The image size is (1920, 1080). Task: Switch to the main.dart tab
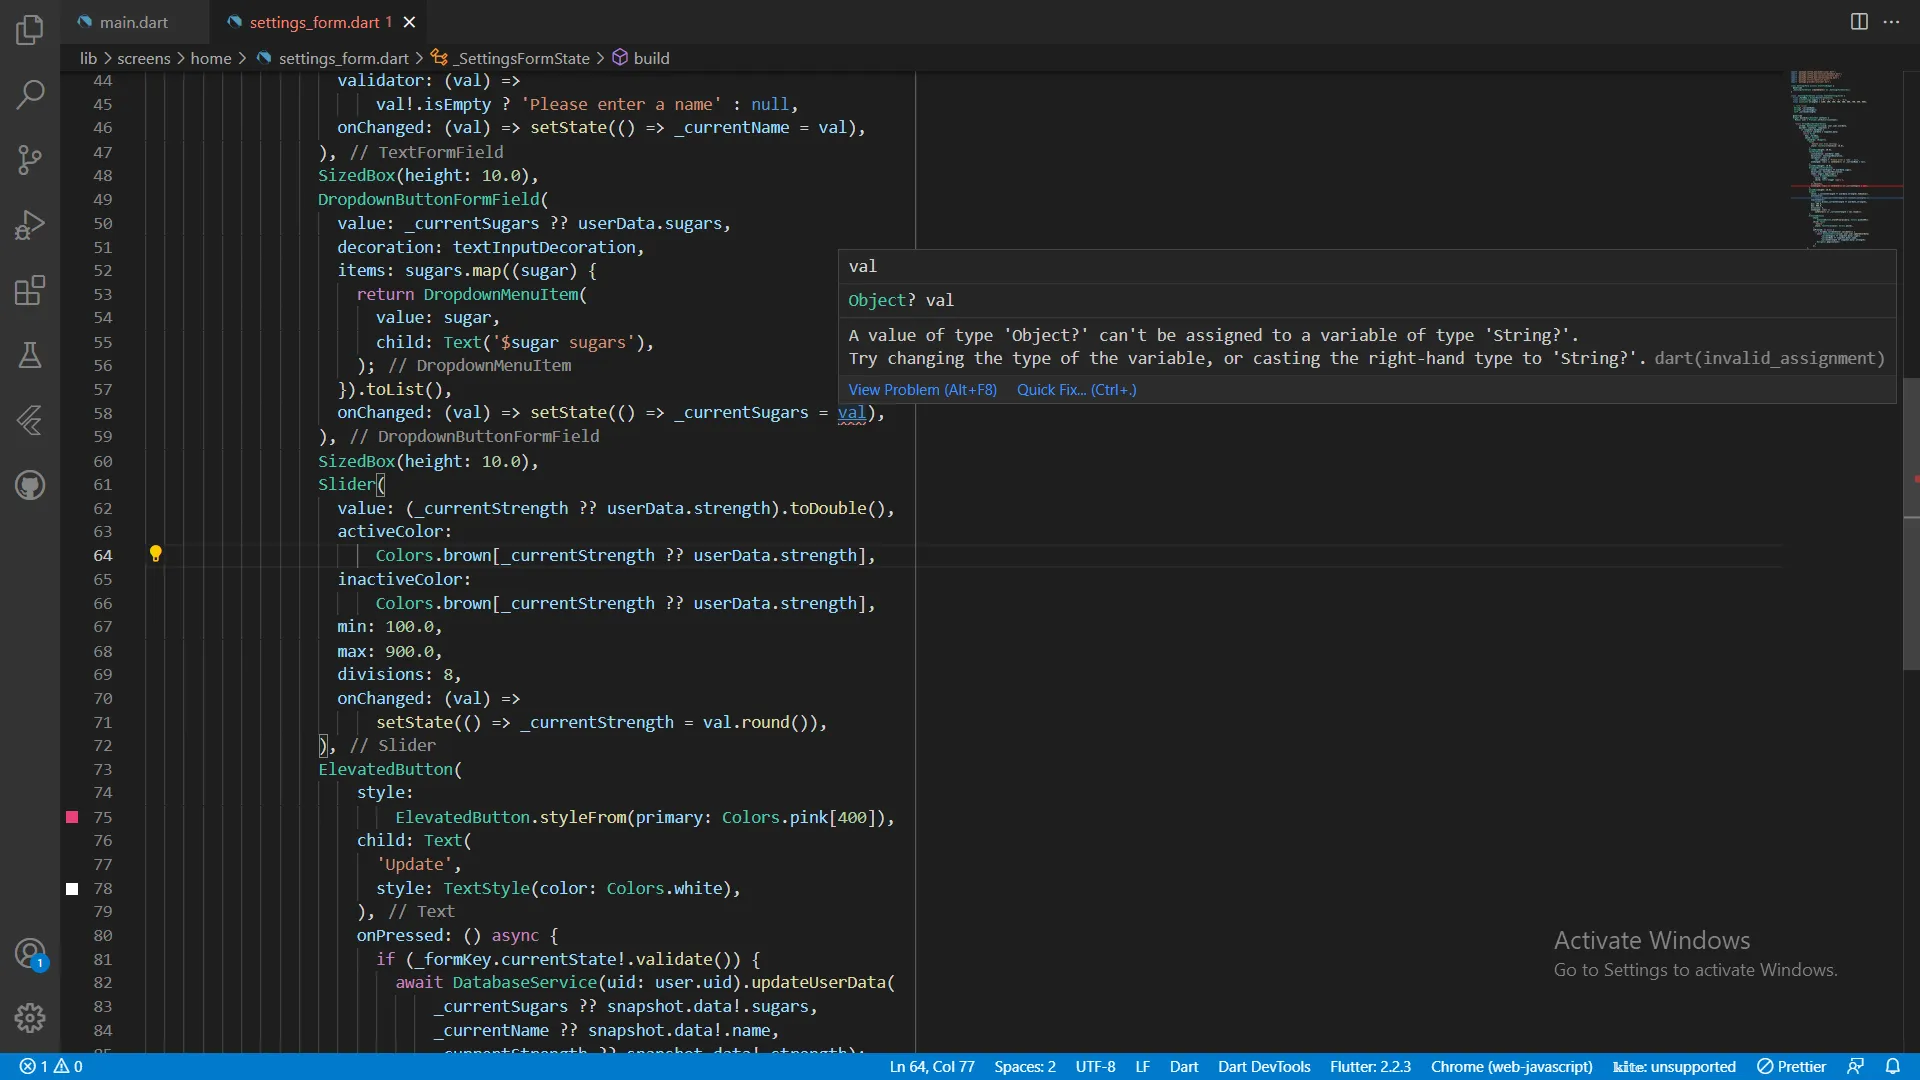point(133,22)
